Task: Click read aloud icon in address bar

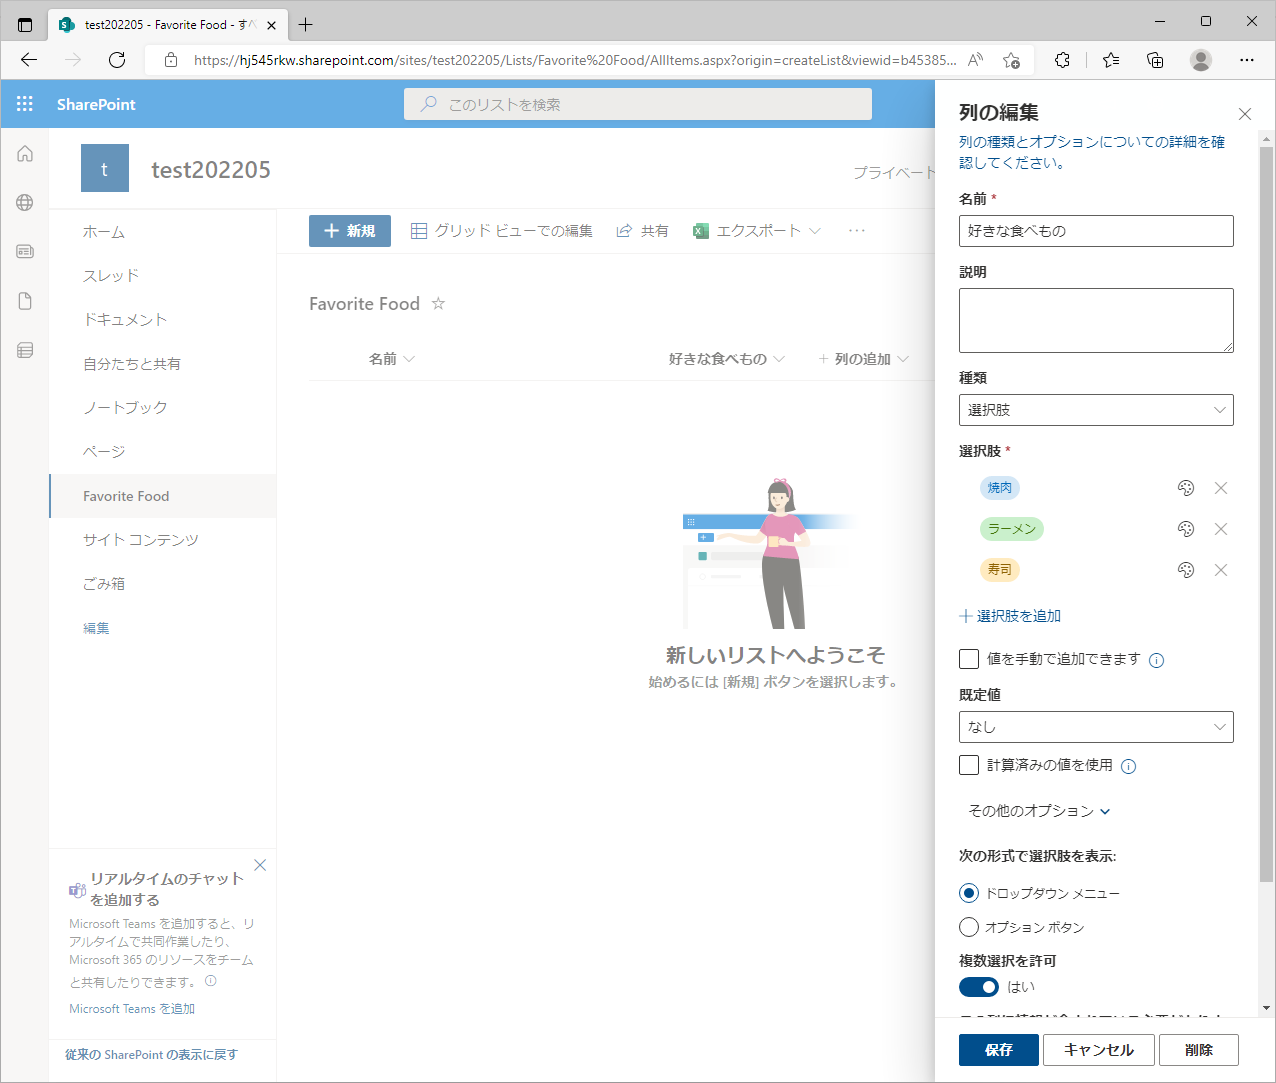Action: coord(976,60)
